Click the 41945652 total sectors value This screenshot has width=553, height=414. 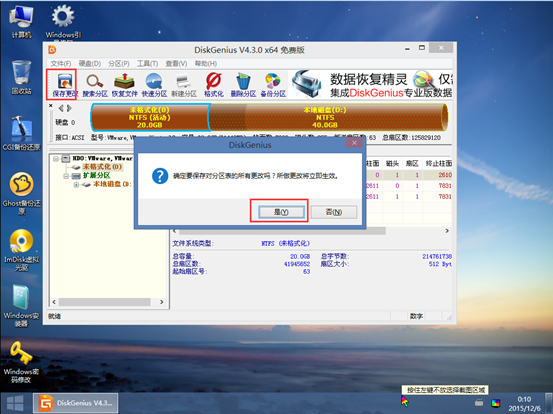(297, 264)
